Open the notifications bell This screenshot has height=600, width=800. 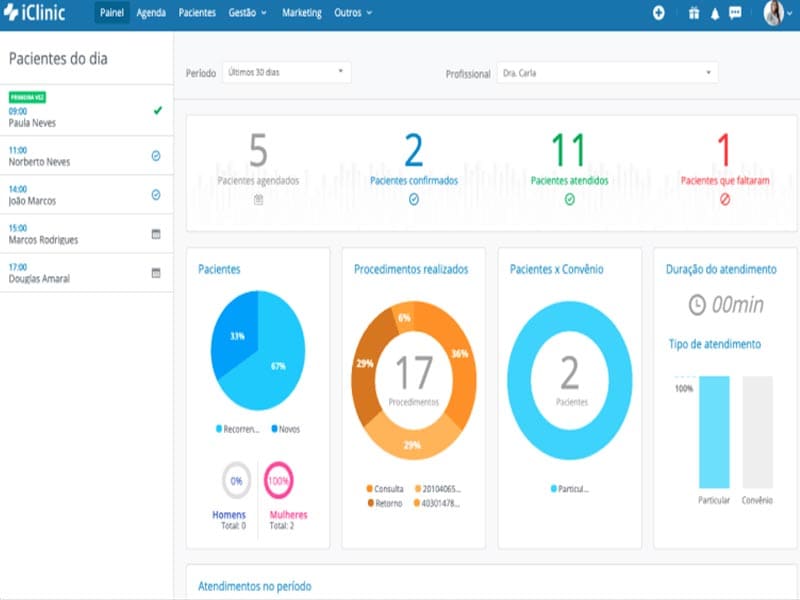tap(715, 14)
